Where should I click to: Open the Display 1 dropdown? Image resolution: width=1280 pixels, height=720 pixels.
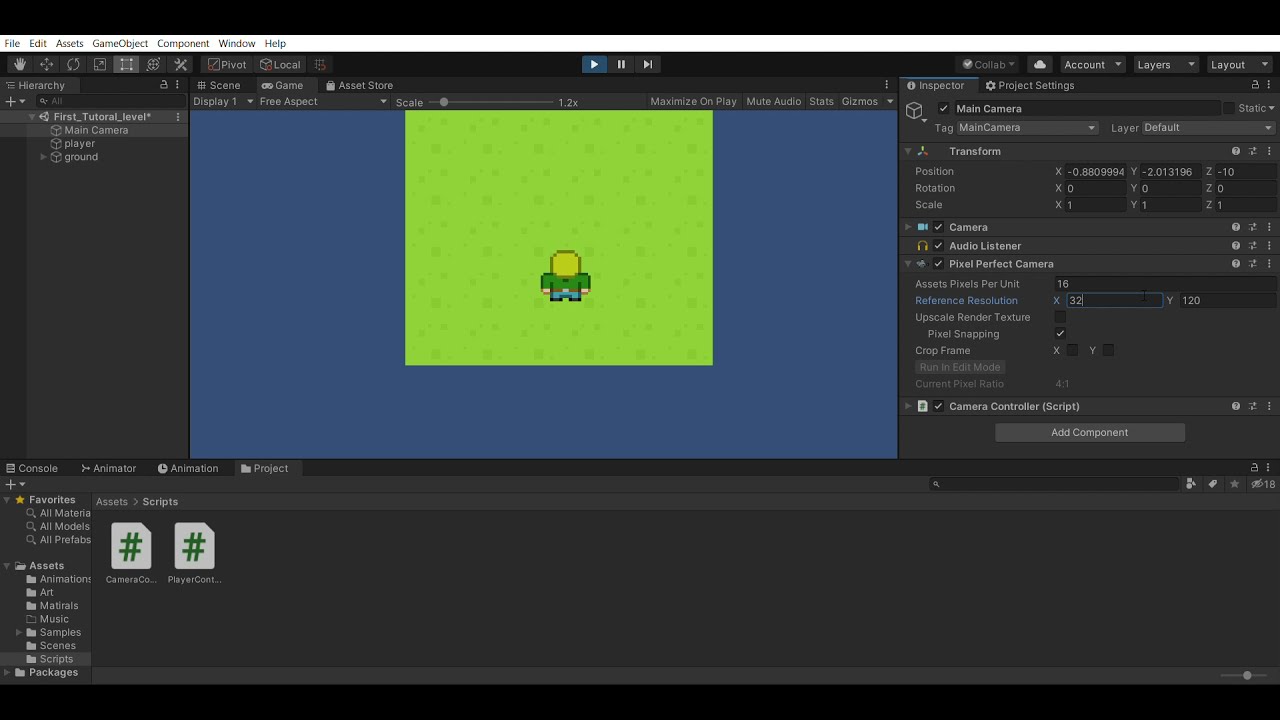coord(222,101)
